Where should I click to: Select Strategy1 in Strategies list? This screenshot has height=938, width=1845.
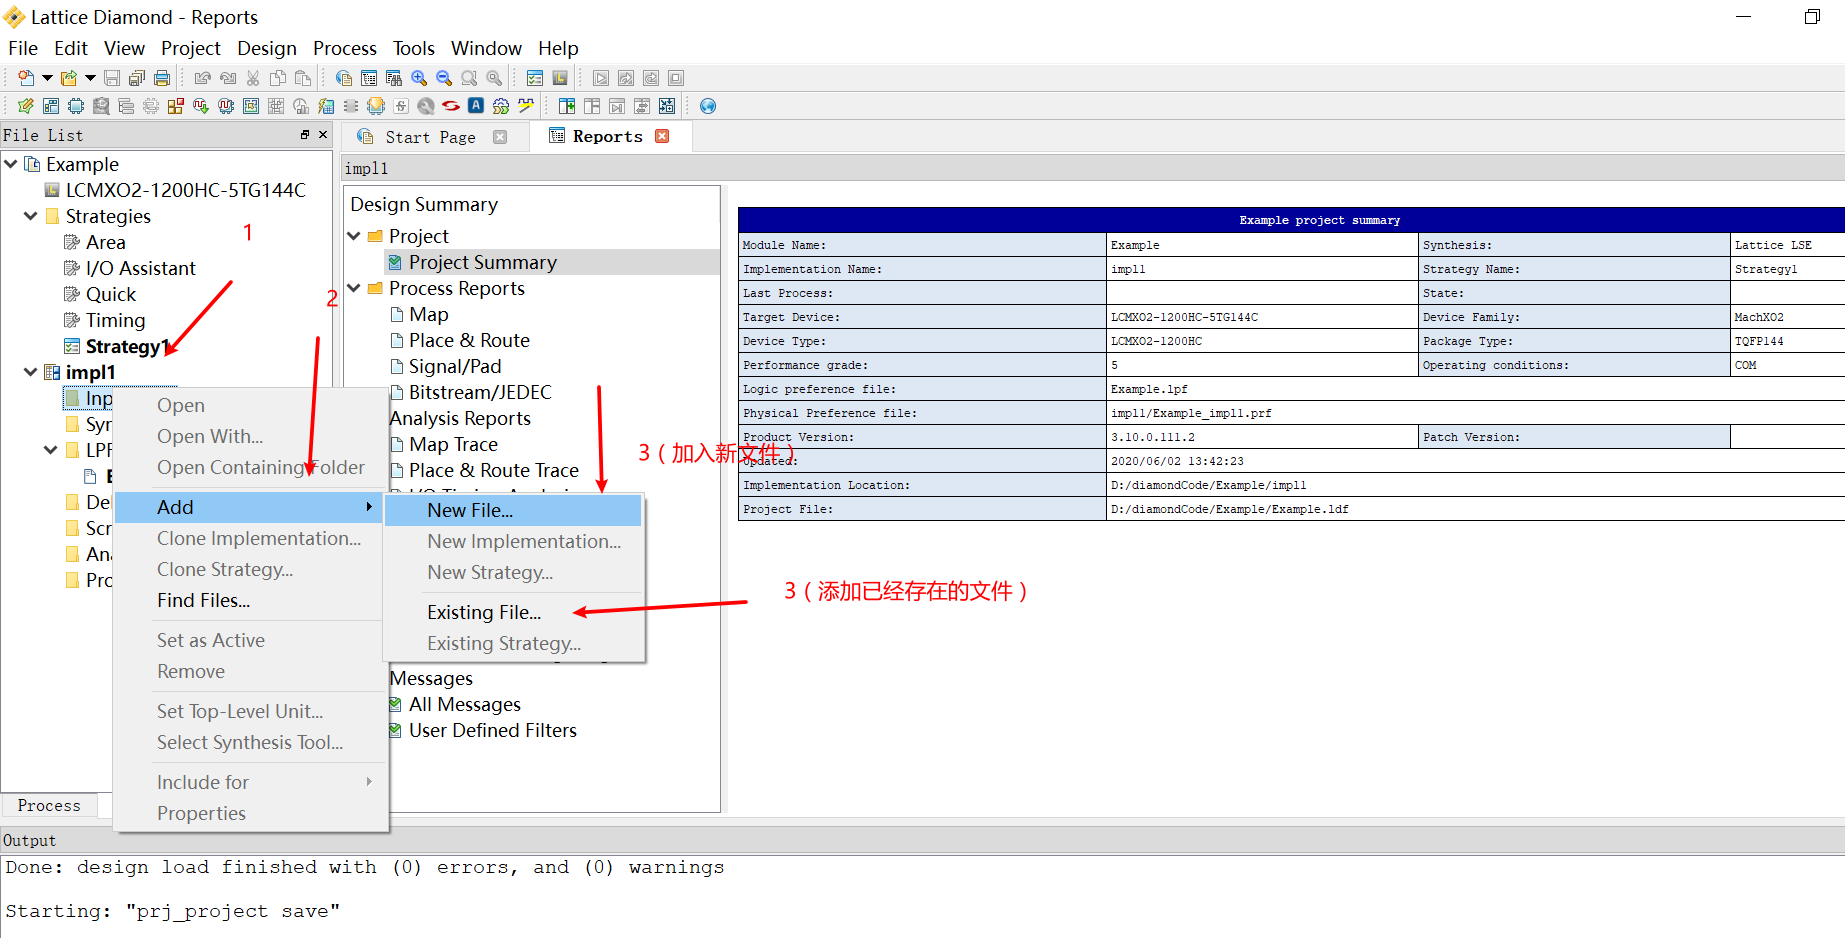coord(126,346)
